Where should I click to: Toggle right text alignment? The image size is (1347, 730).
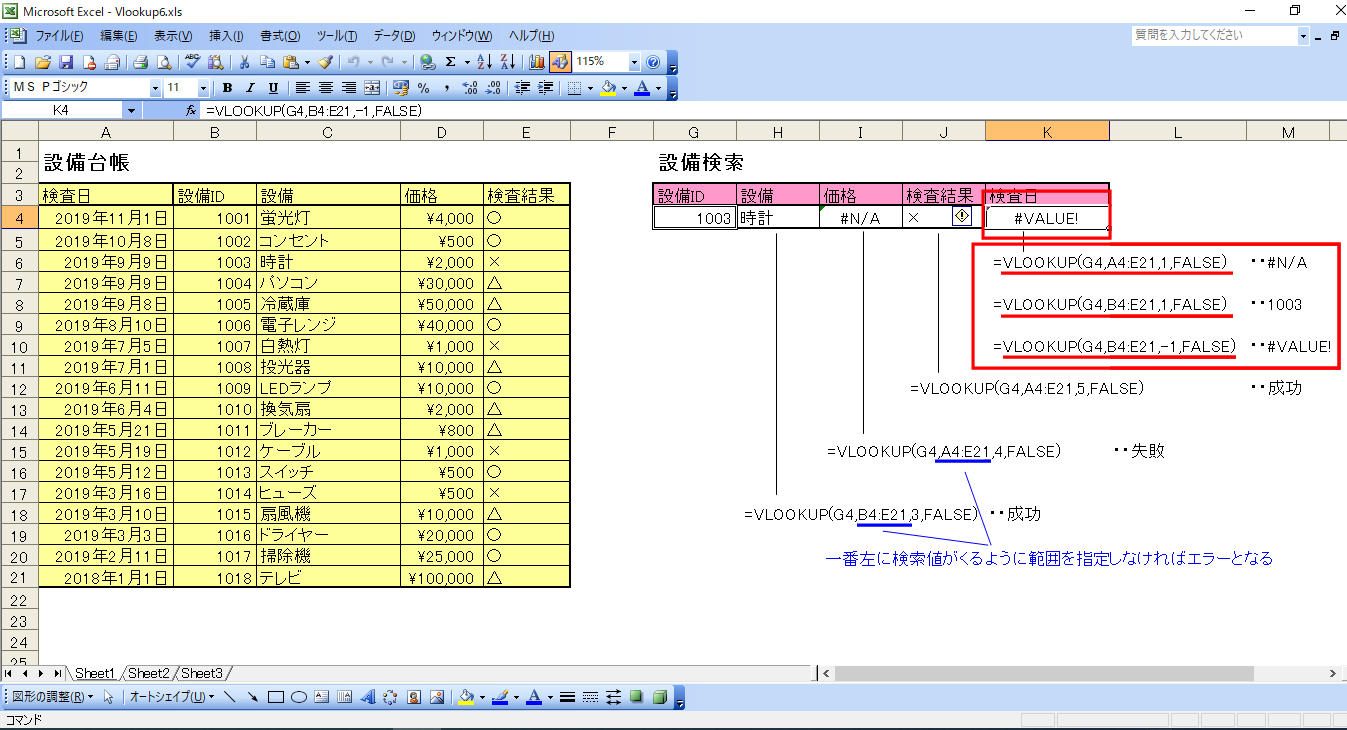click(x=349, y=88)
